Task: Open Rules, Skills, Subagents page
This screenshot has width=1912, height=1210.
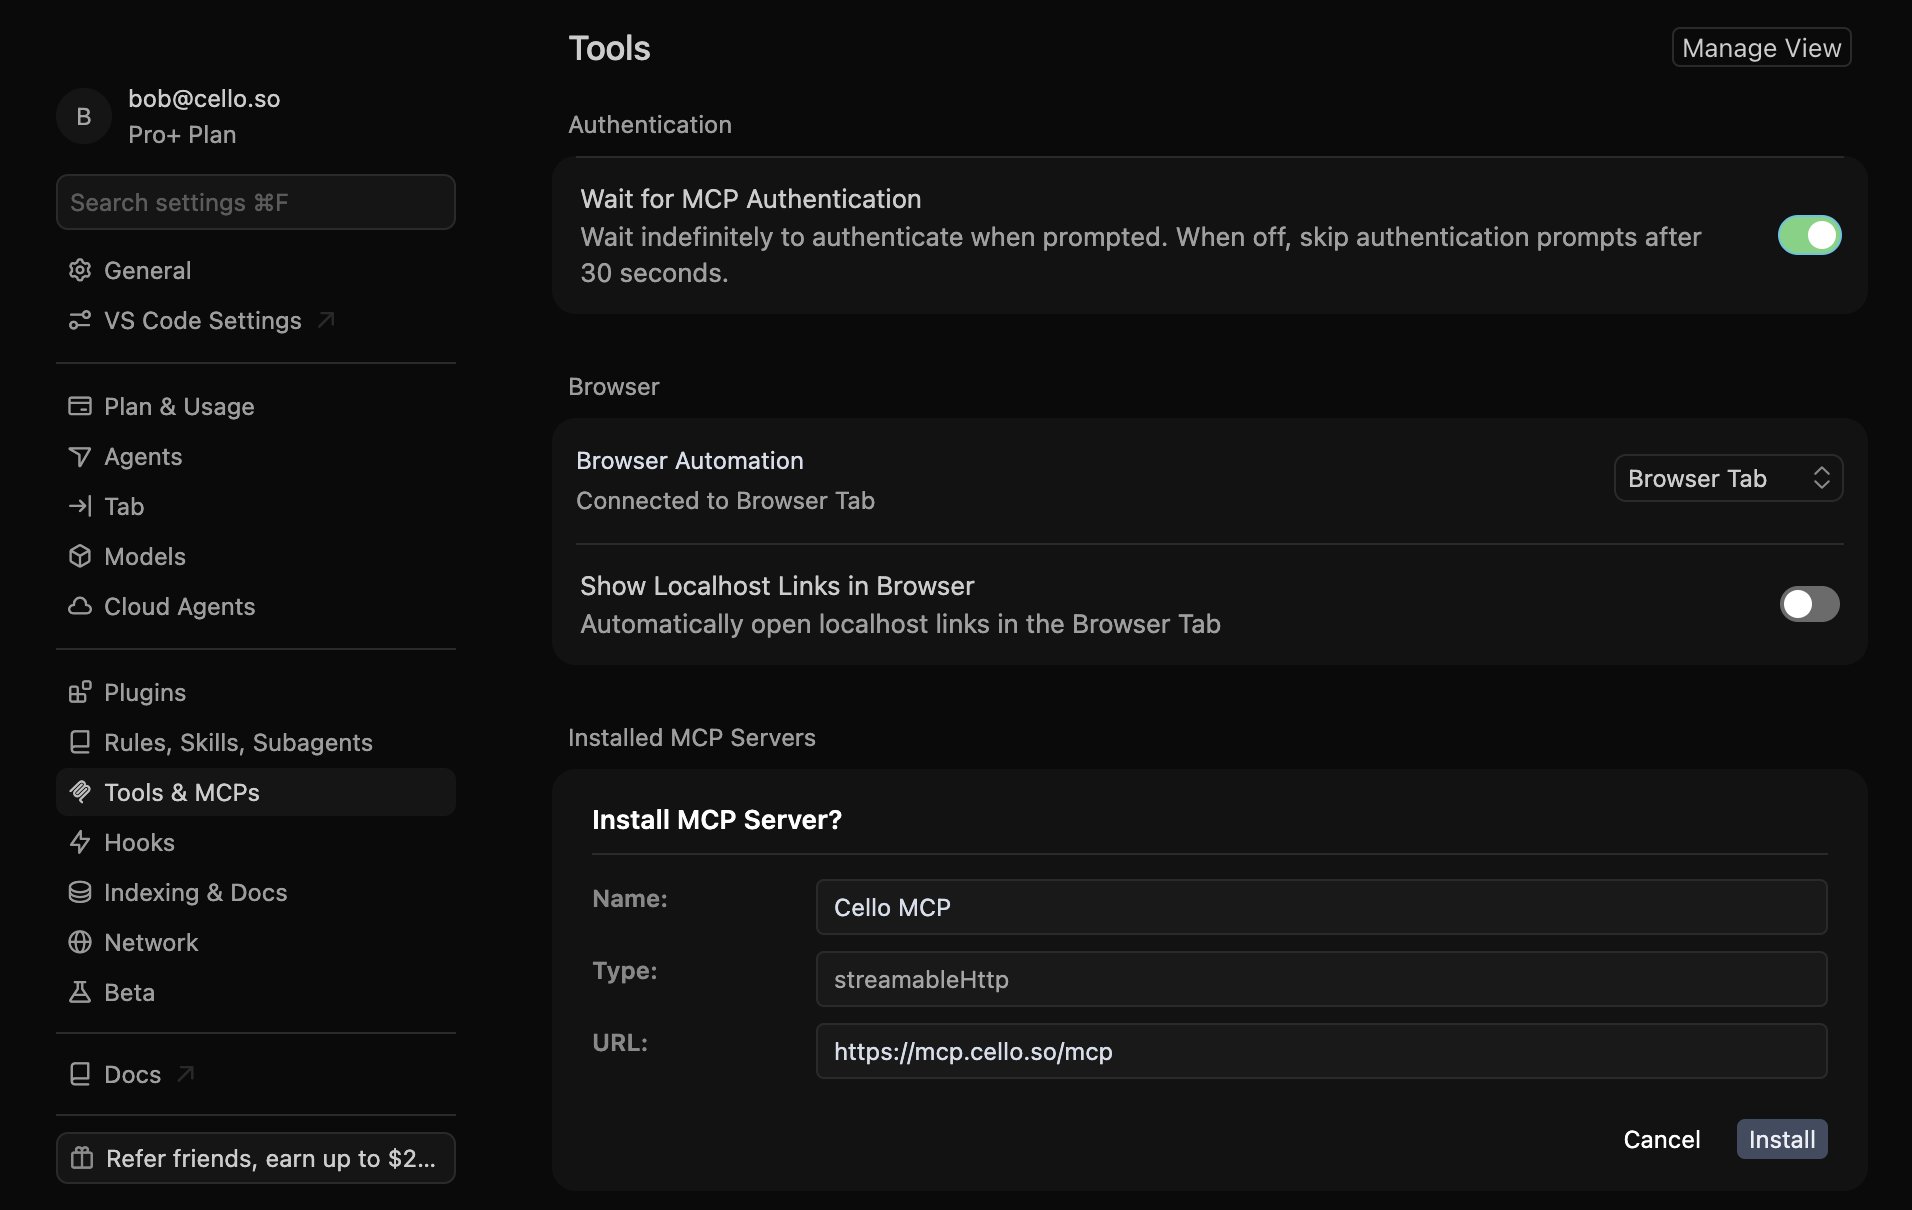Action: click(256, 742)
